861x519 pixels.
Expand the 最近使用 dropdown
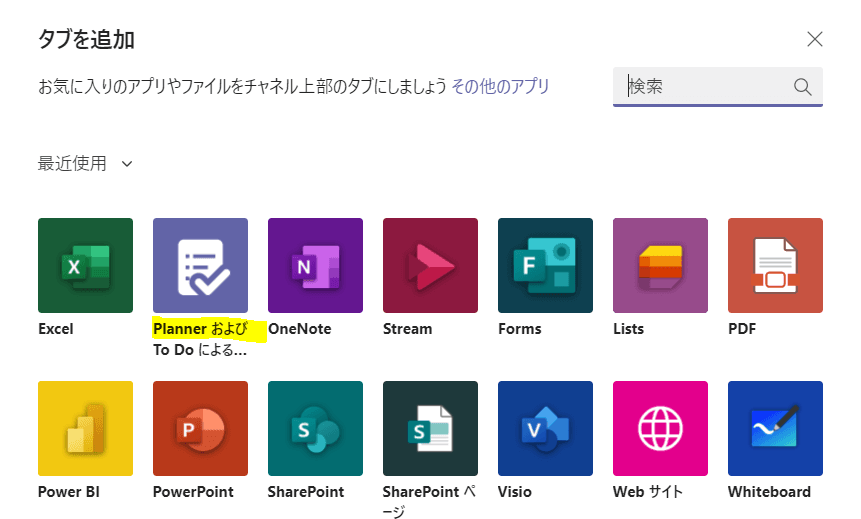85,163
